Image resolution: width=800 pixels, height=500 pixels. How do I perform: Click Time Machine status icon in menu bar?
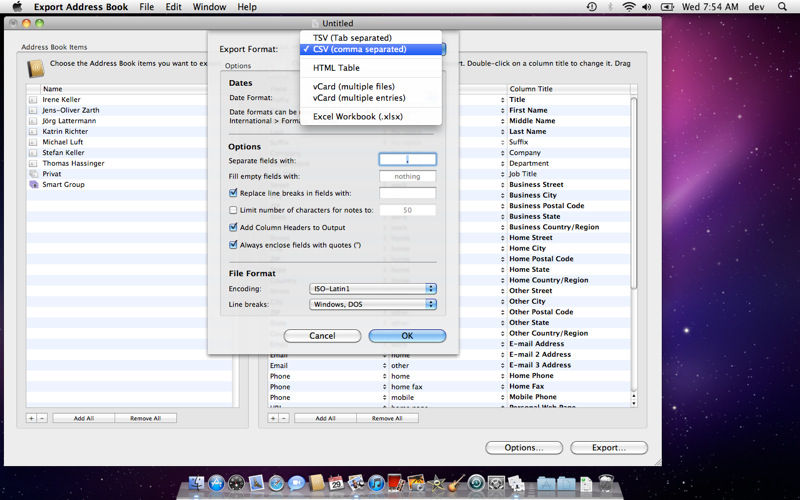pos(592,7)
